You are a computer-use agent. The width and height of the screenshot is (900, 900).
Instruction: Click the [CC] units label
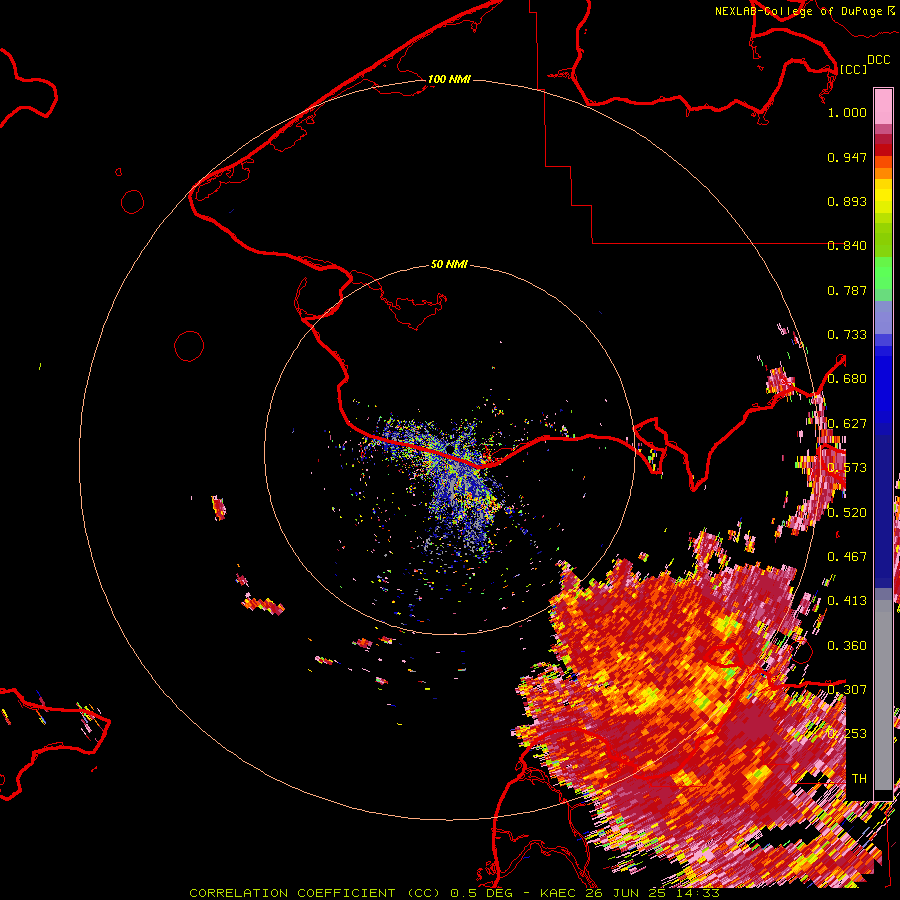point(853,69)
